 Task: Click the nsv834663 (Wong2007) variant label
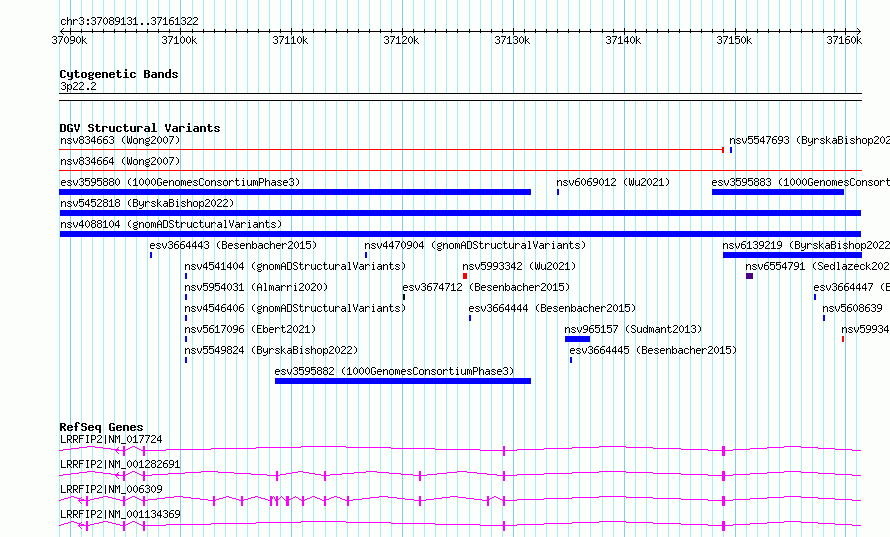120,140
